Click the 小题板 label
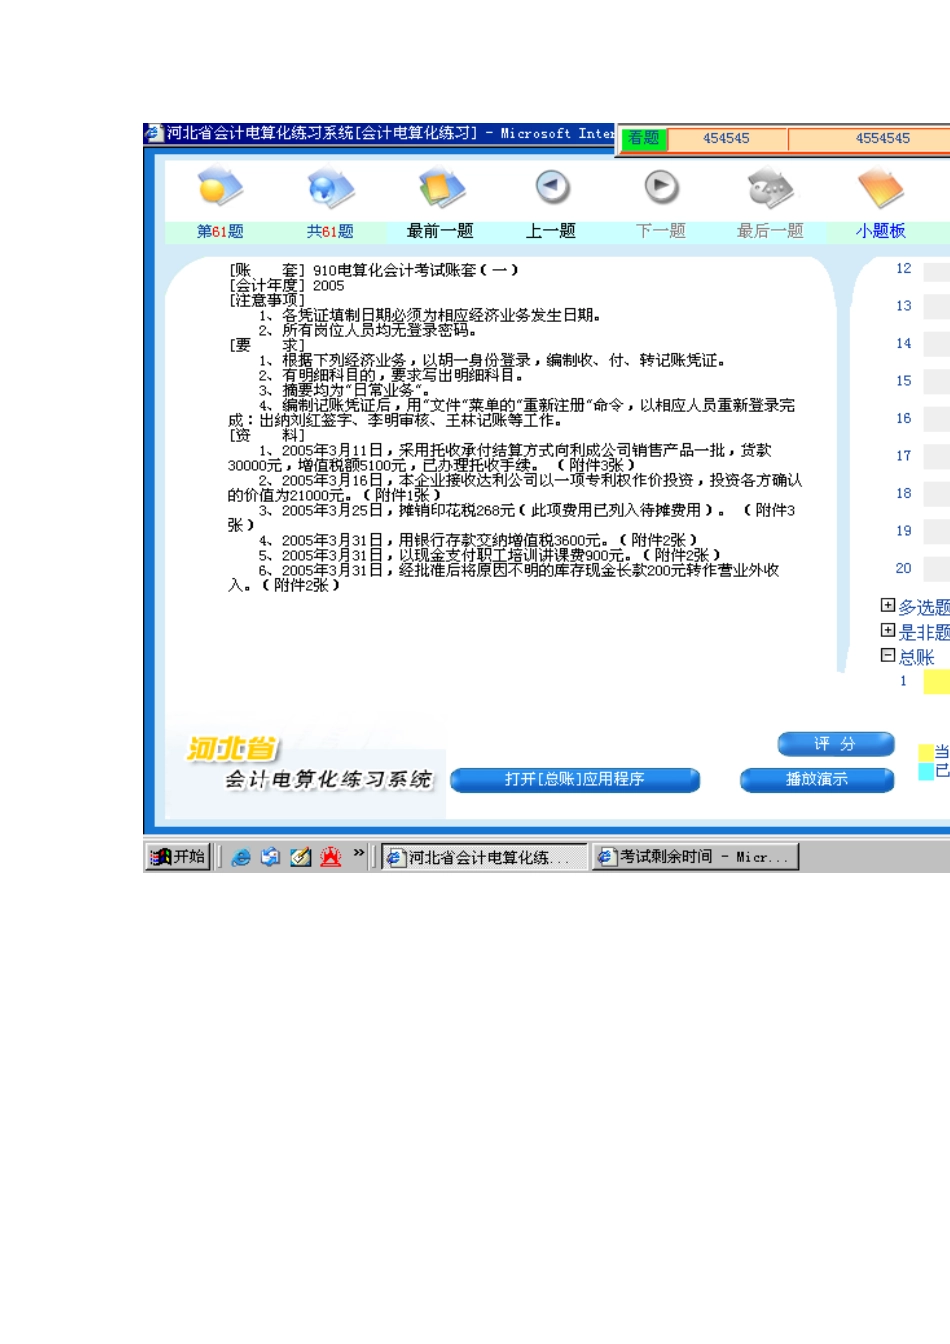 pos(880,231)
